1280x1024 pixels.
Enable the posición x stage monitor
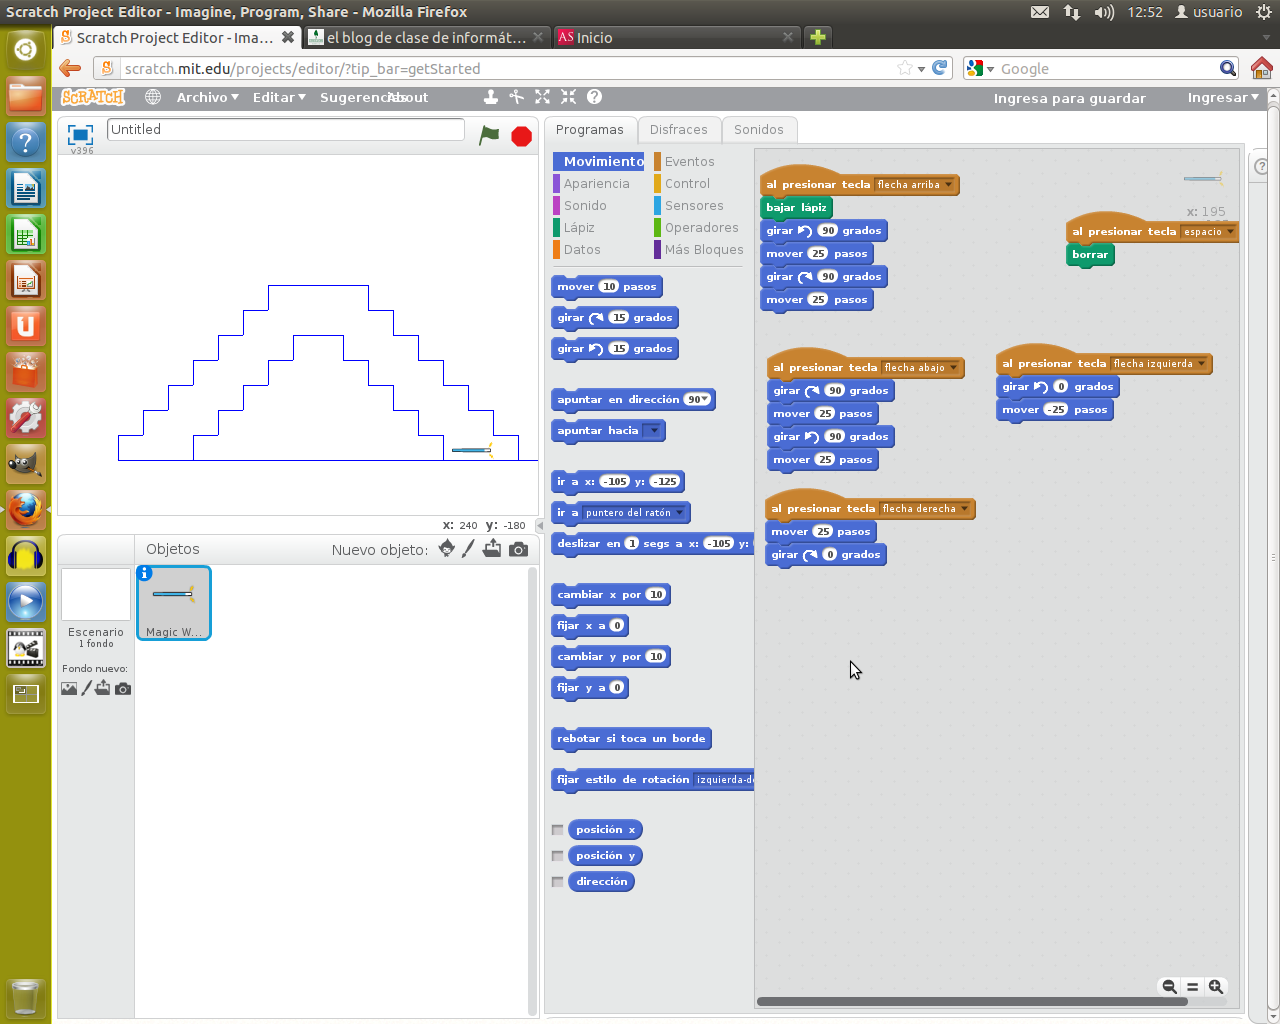(558, 829)
